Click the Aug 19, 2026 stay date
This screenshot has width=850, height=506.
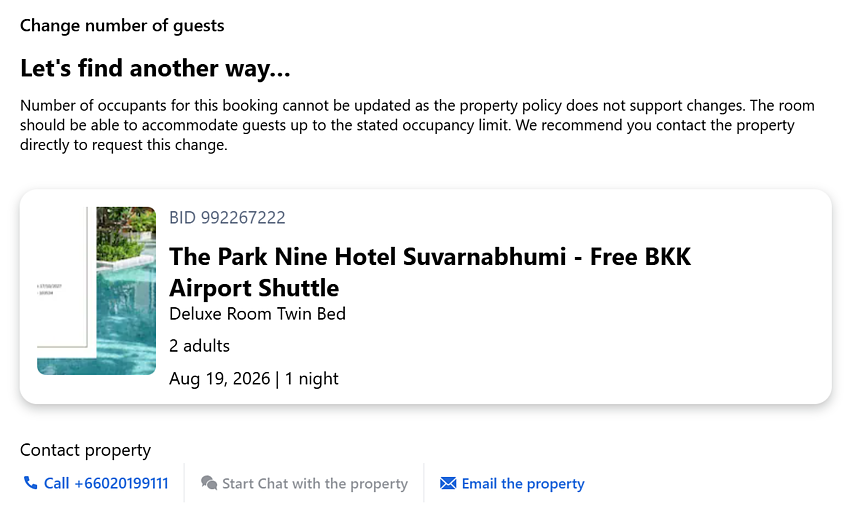point(220,378)
